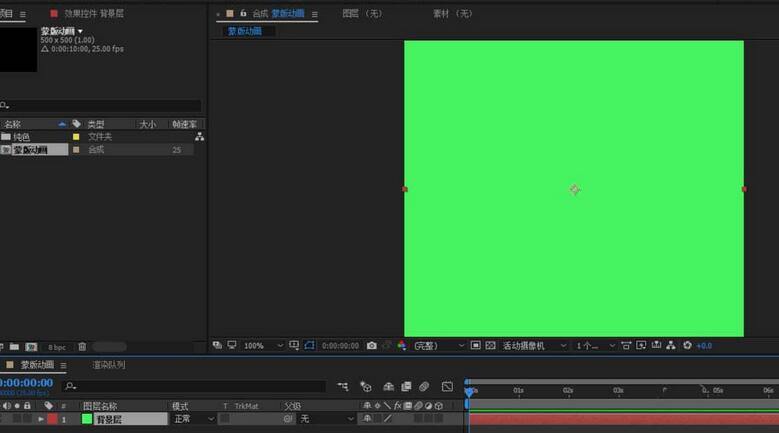Take a snapshot with the camera icon
Viewport: 779px width, 433px height.
[372, 345]
